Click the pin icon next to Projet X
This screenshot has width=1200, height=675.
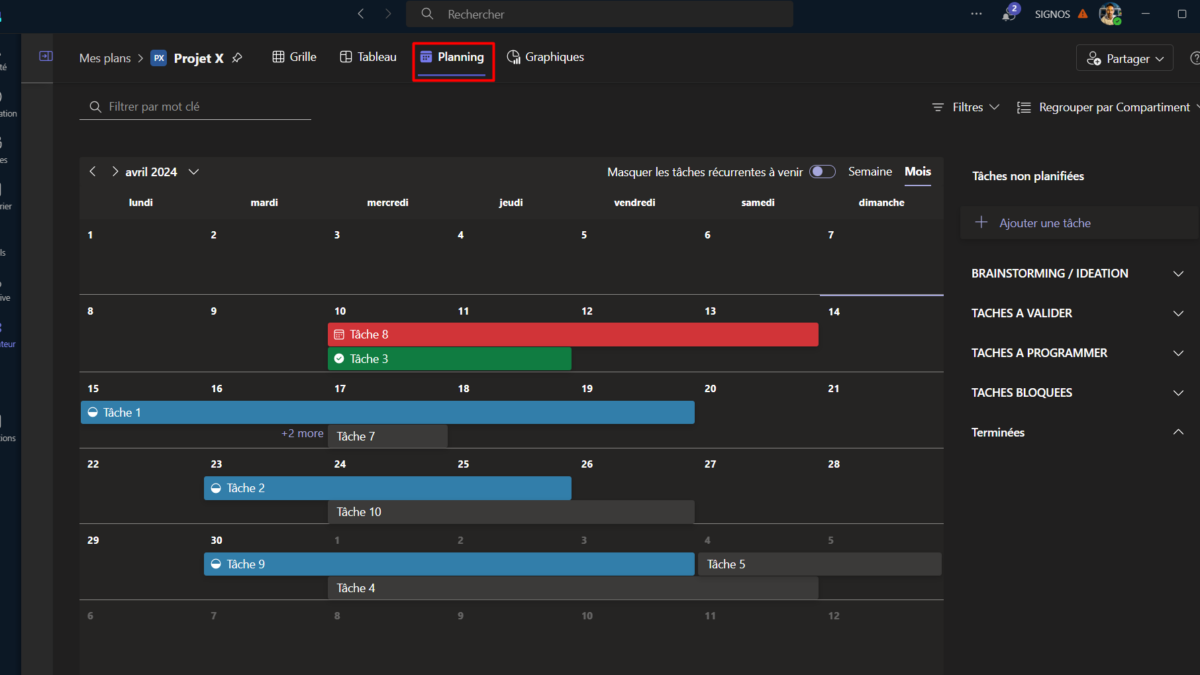click(x=237, y=58)
